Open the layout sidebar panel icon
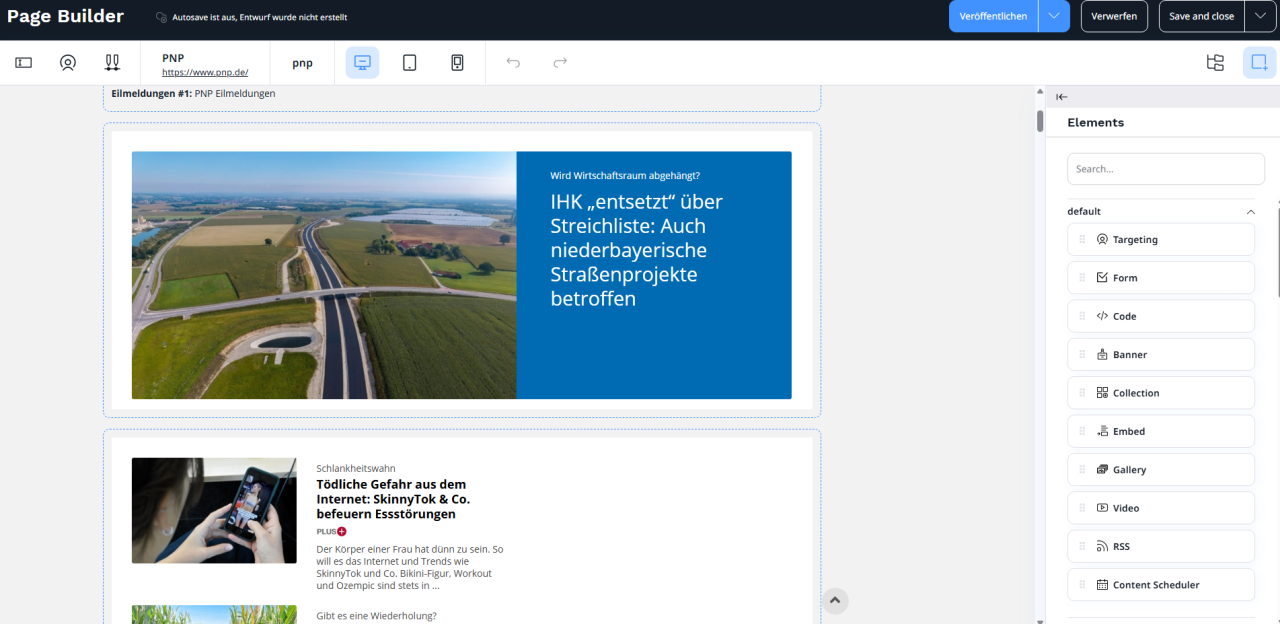The image size is (1280, 624). tap(23, 62)
